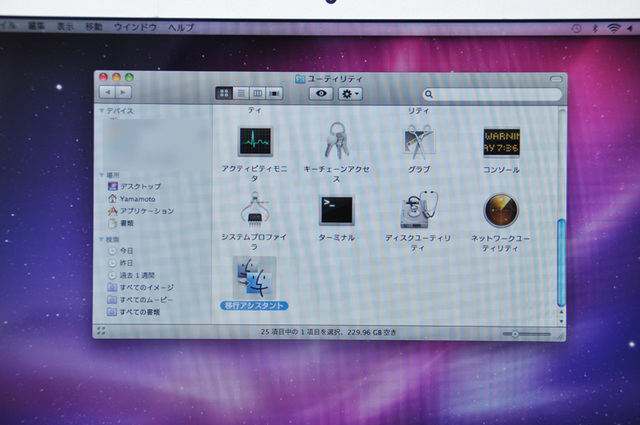This screenshot has height=425, width=640.
Task: Click the Quick Look eye button
Action: coord(320,93)
